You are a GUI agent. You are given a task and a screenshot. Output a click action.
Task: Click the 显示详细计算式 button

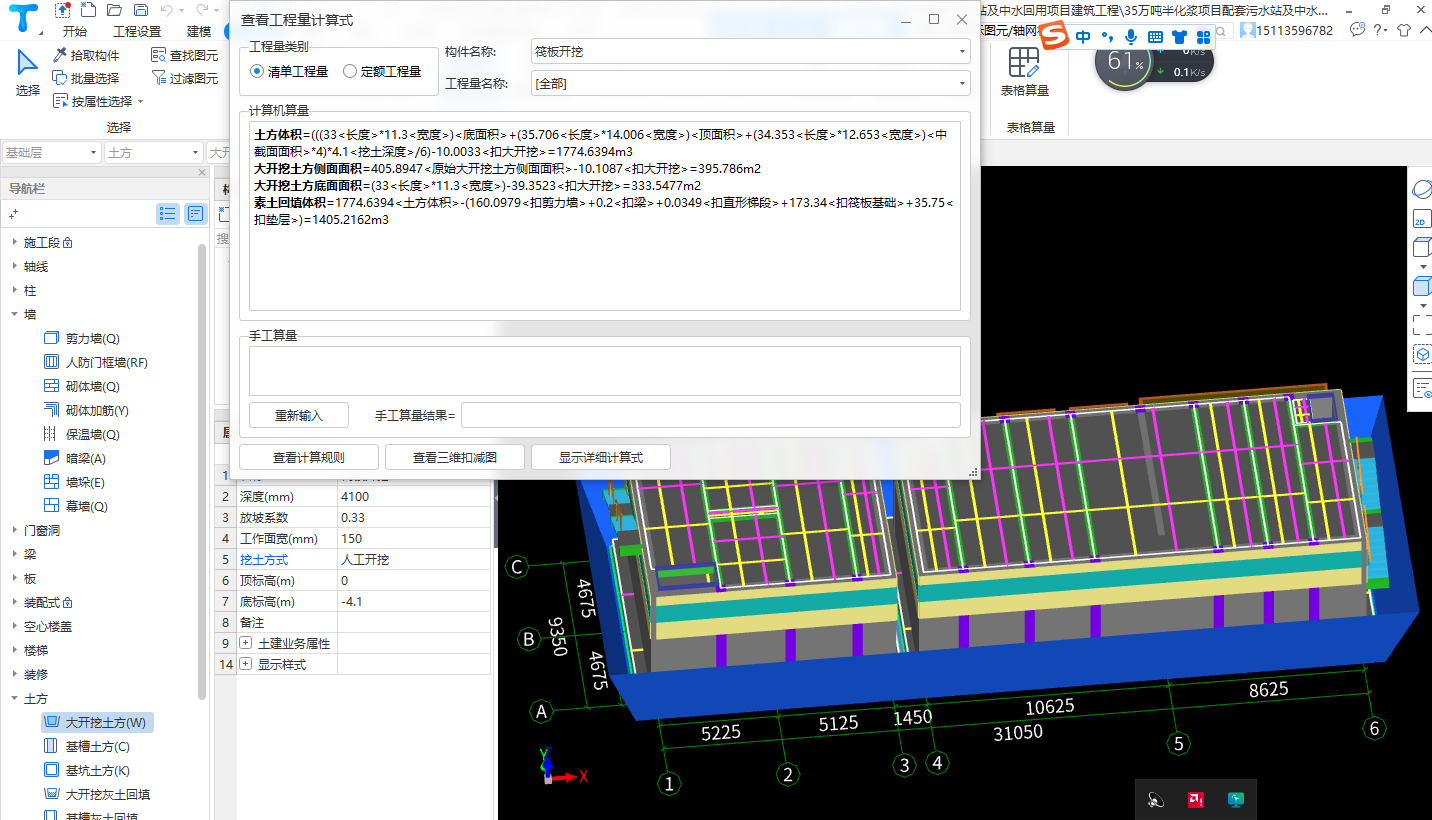click(601, 457)
